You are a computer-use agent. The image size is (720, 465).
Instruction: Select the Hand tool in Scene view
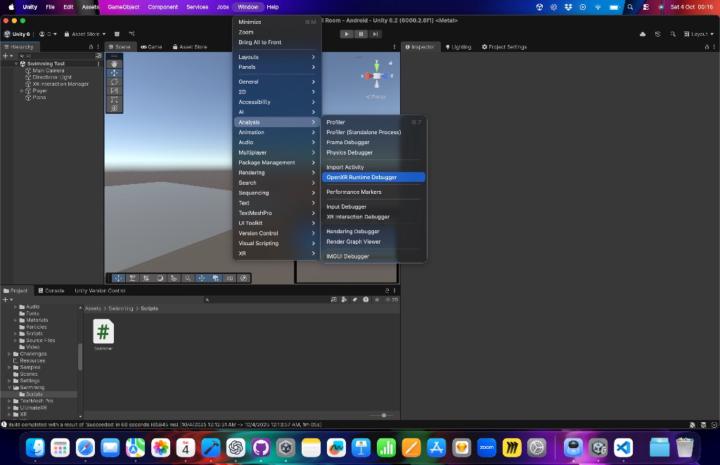[x=114, y=63]
